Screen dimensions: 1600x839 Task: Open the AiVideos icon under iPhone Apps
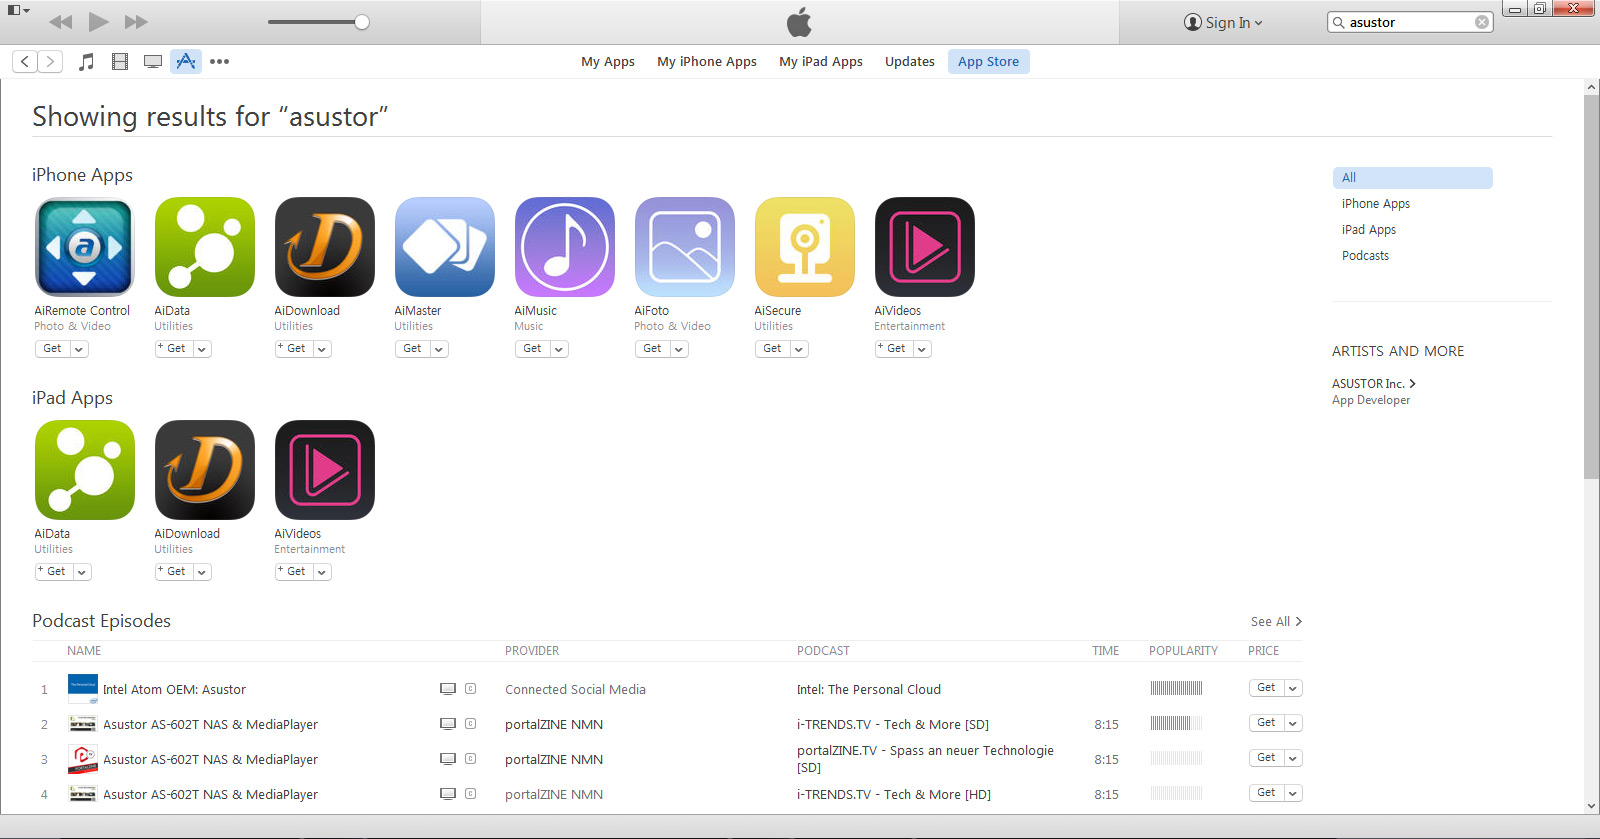[x=924, y=247]
